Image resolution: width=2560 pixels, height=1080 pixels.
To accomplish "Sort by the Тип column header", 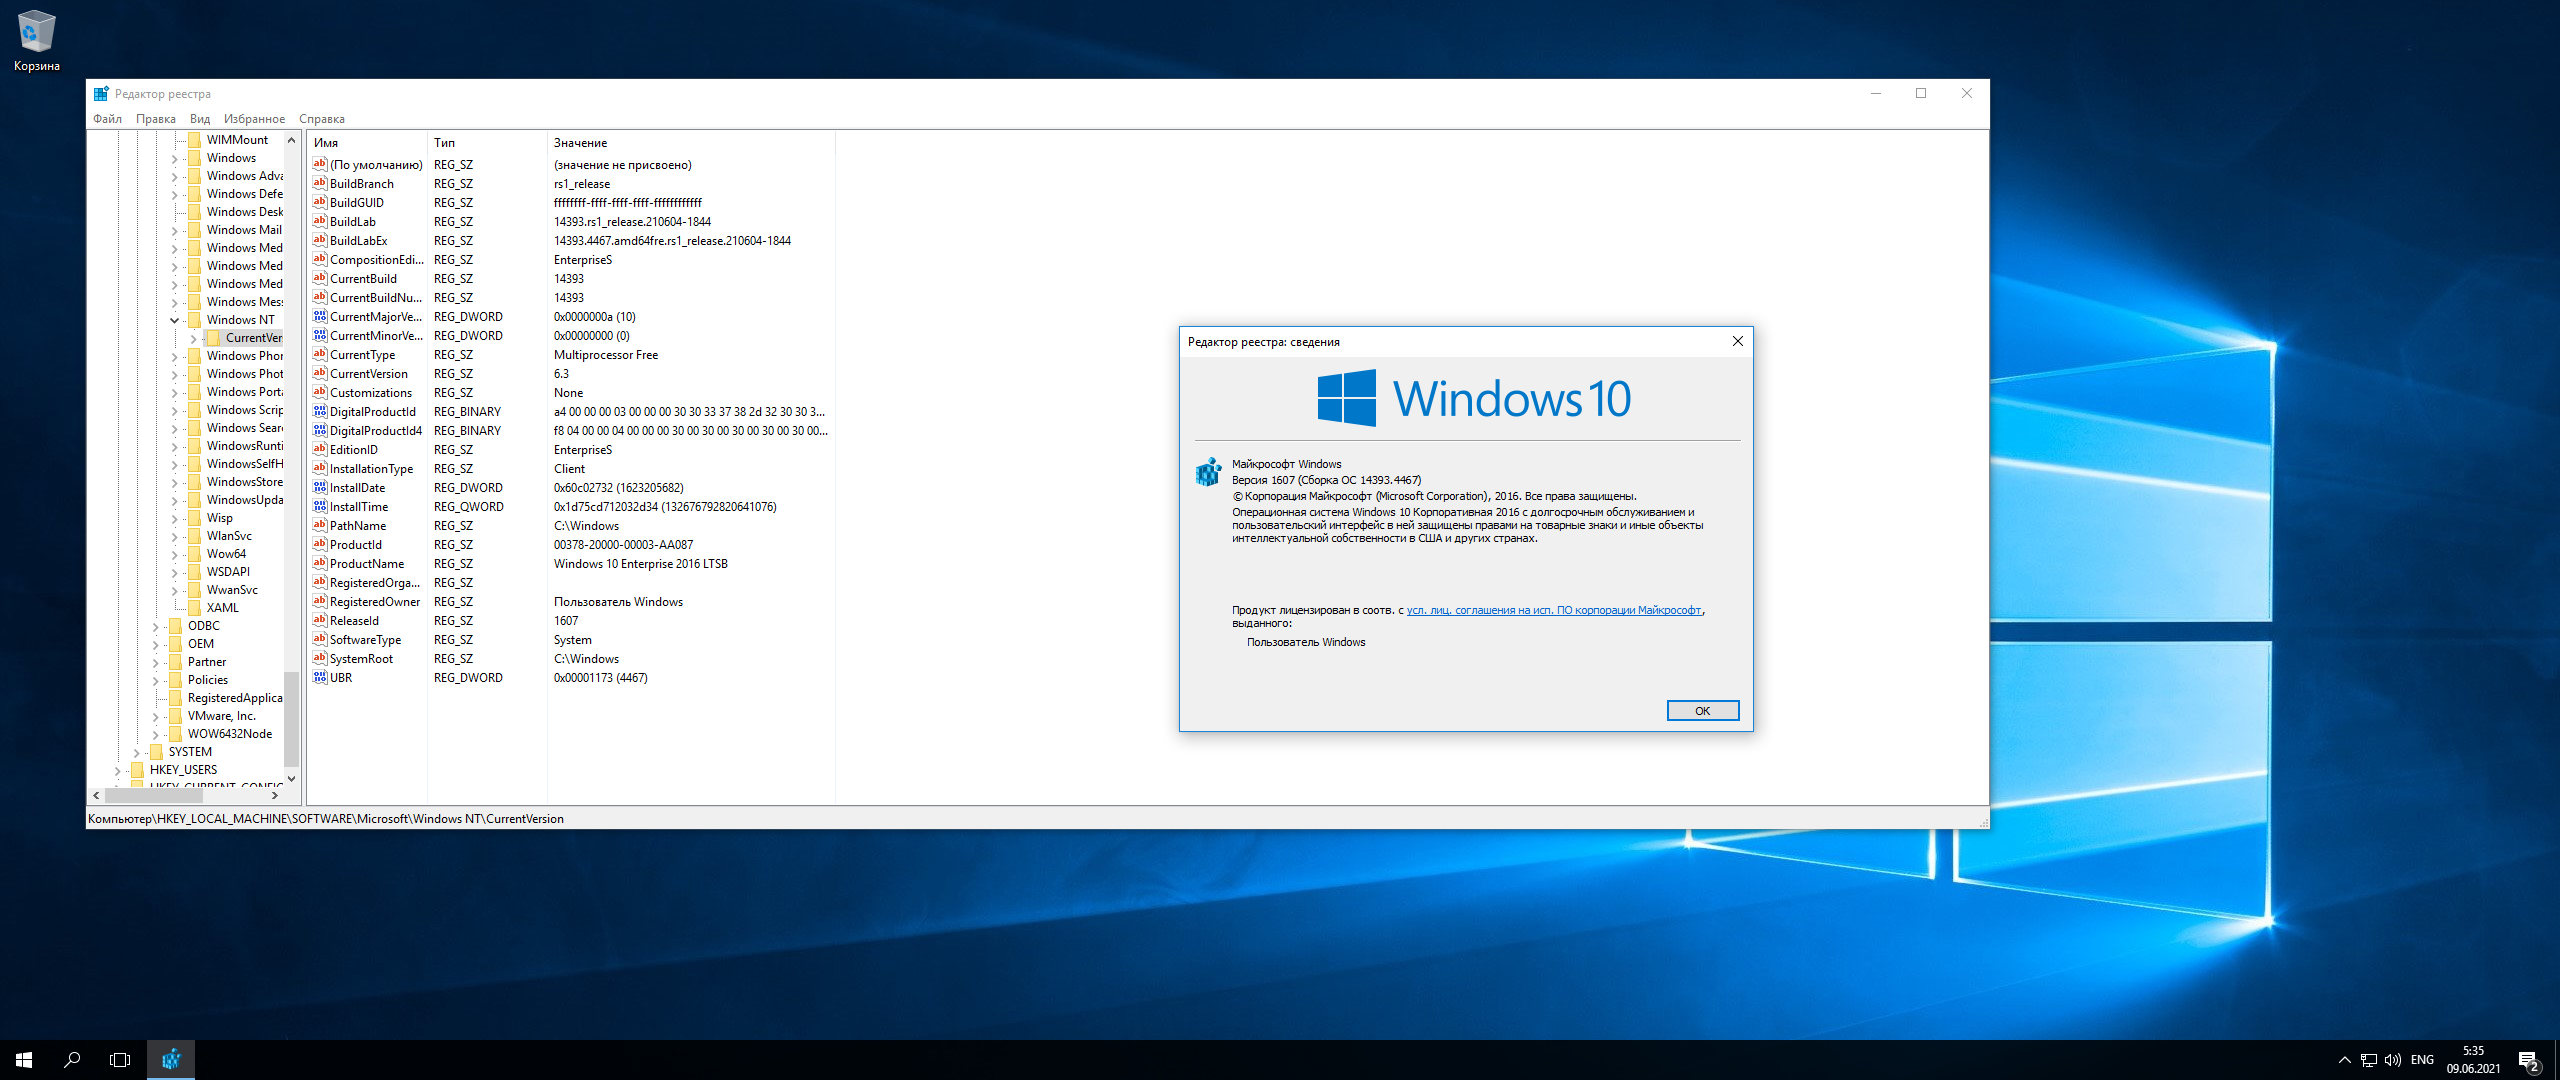I will 487,143.
